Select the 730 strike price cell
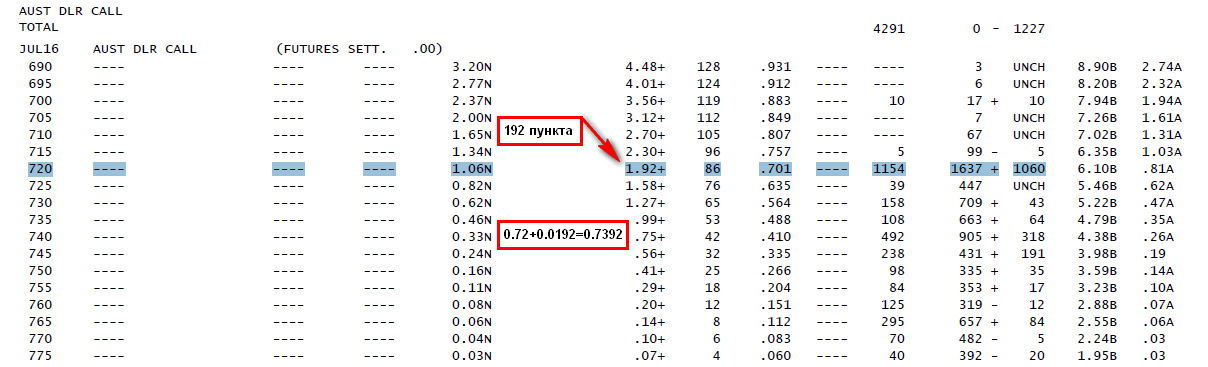Viewport: 1208px width, 367px height. point(39,202)
